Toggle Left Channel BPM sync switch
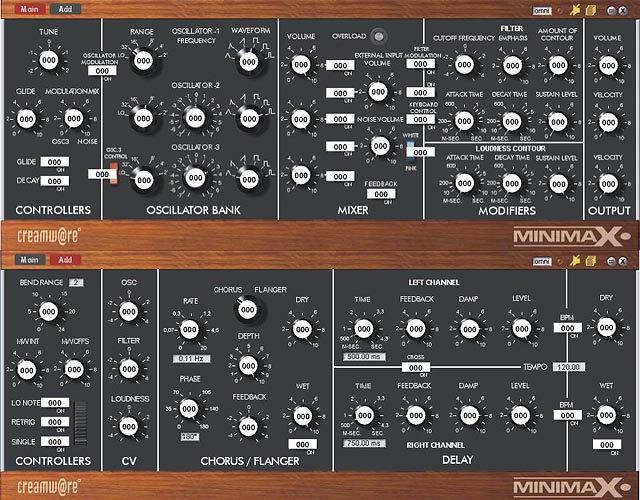The height and width of the screenshot is (500, 640). (x=567, y=328)
